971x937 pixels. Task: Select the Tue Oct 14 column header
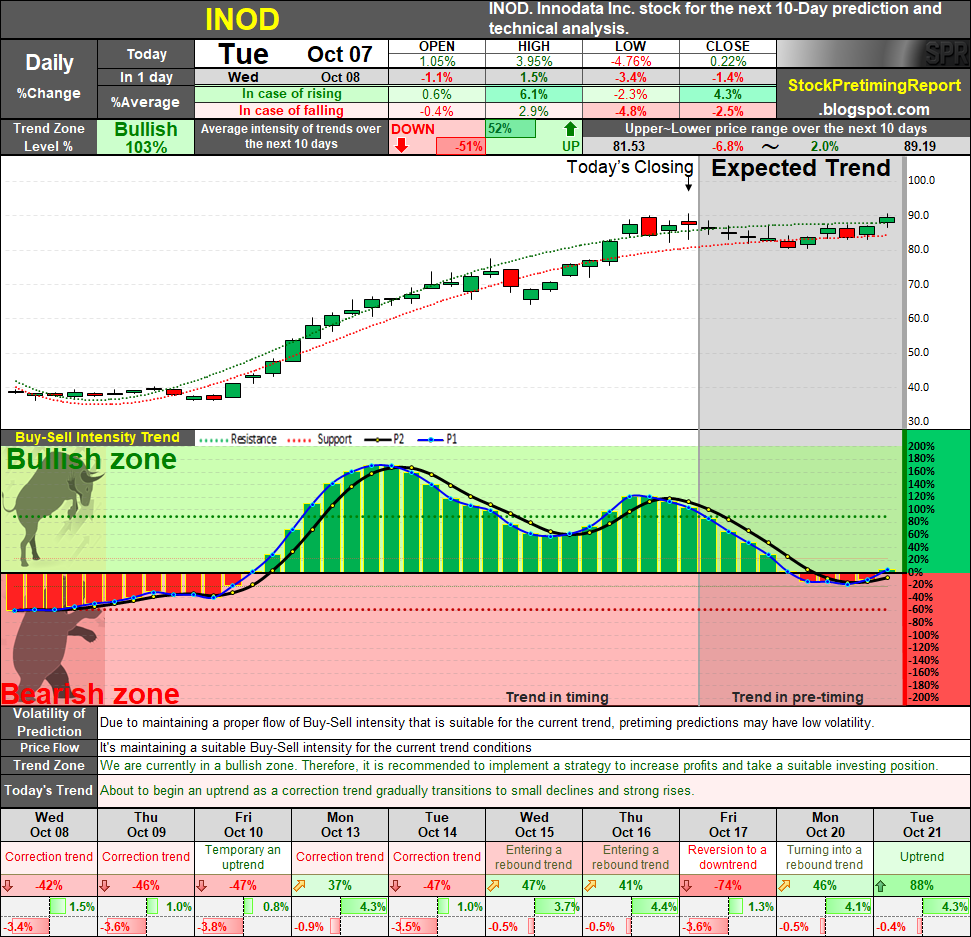tap(437, 825)
